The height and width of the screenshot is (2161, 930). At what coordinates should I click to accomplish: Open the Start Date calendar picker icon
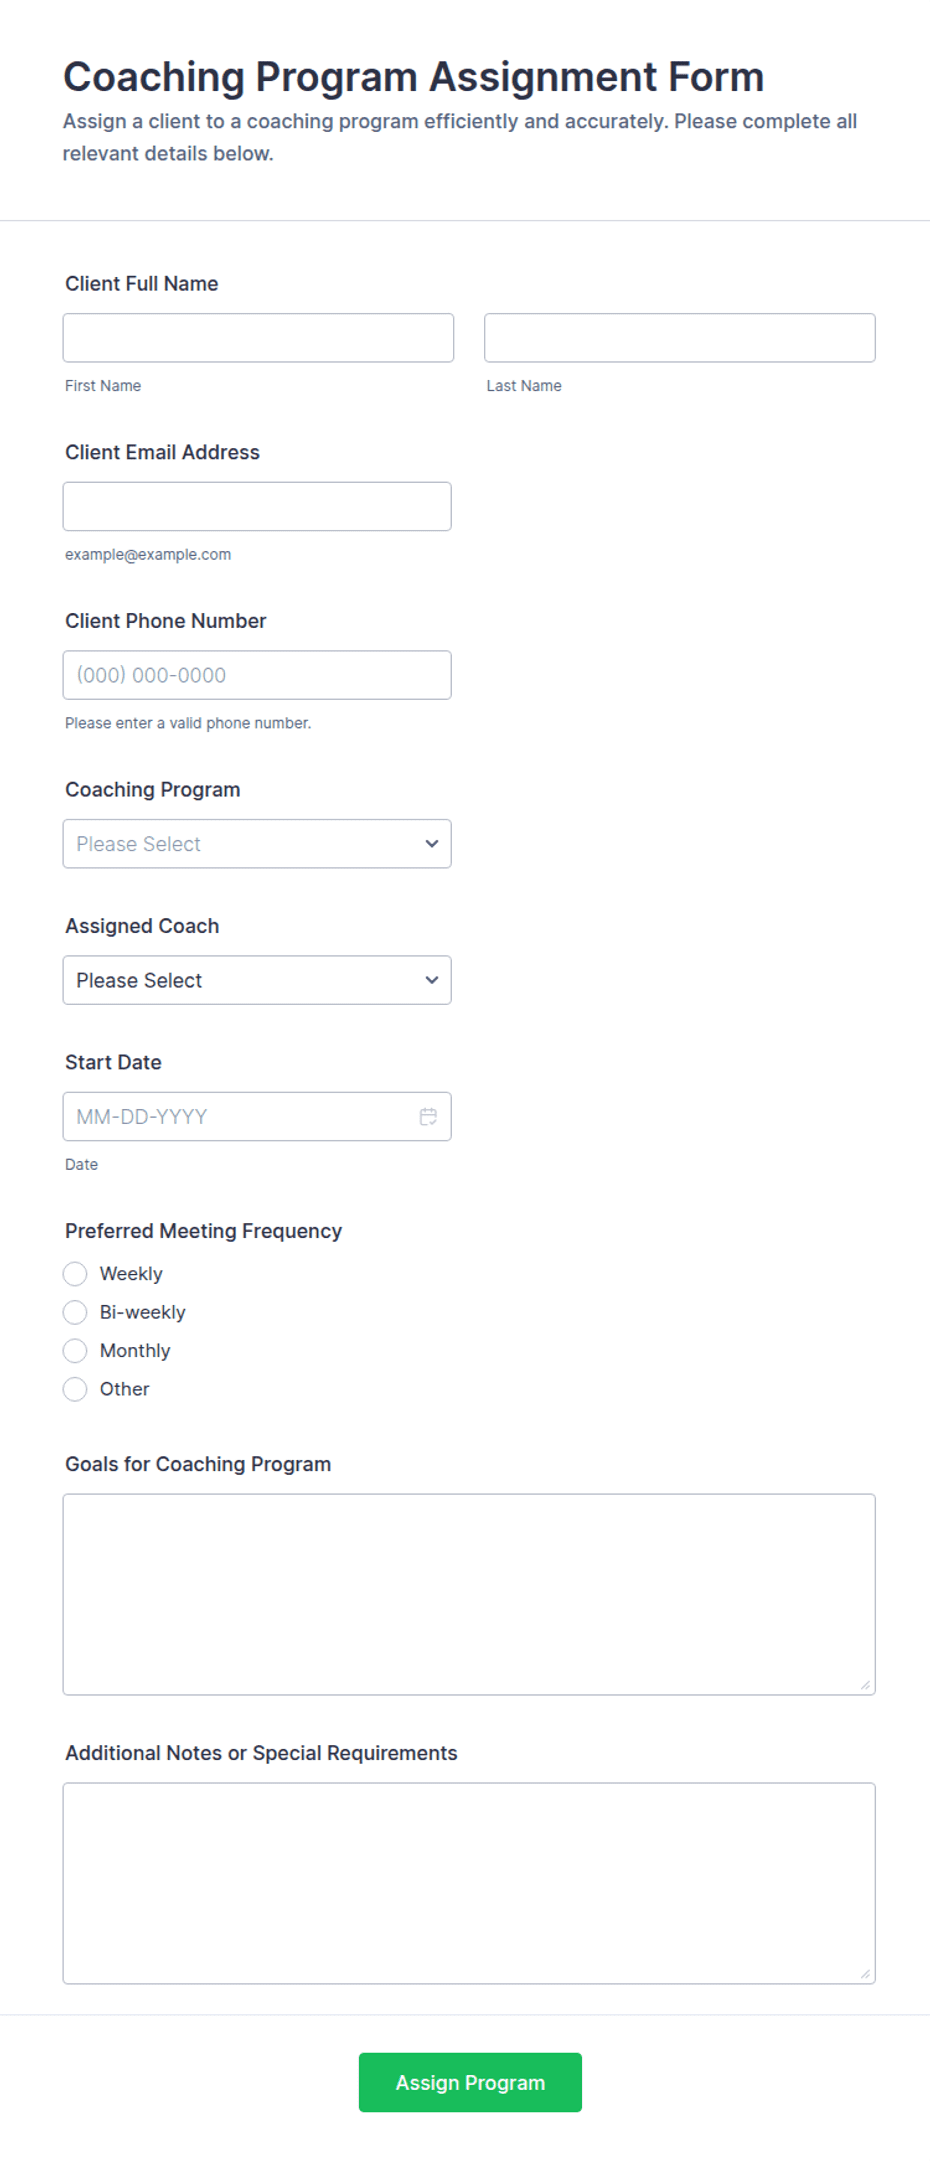428,1117
